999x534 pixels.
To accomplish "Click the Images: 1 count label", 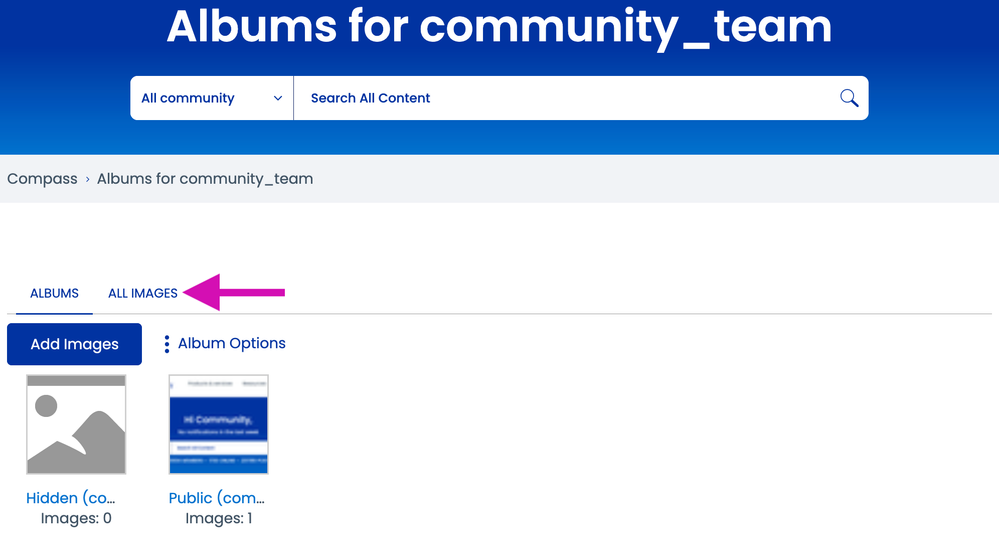I will pyautogui.click(x=218, y=518).
